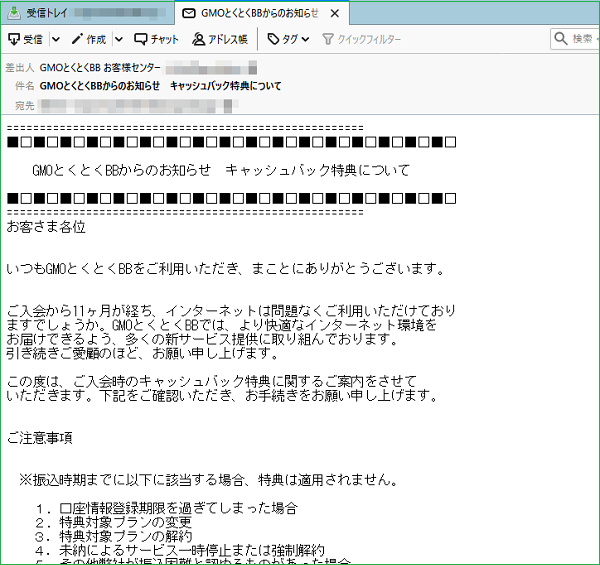The height and width of the screenshot is (565, 600).
Task: Click the line いつもGMOとくとくBBをご利用いただき
Action: click(226, 269)
